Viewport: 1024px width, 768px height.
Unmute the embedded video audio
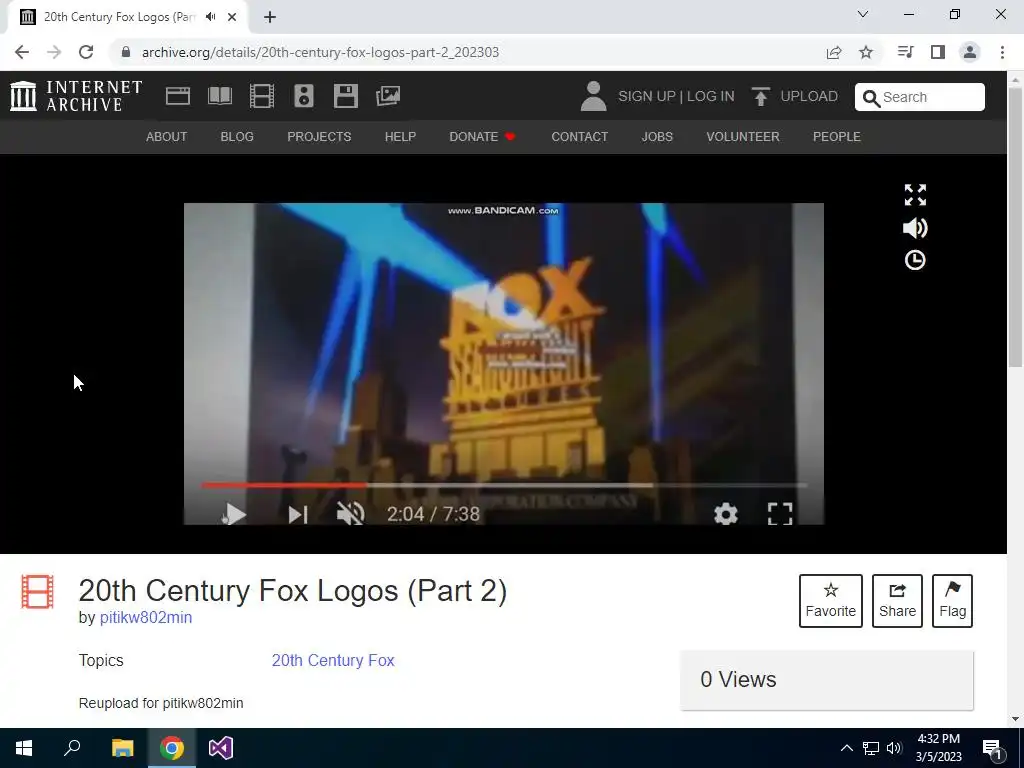pyautogui.click(x=351, y=514)
